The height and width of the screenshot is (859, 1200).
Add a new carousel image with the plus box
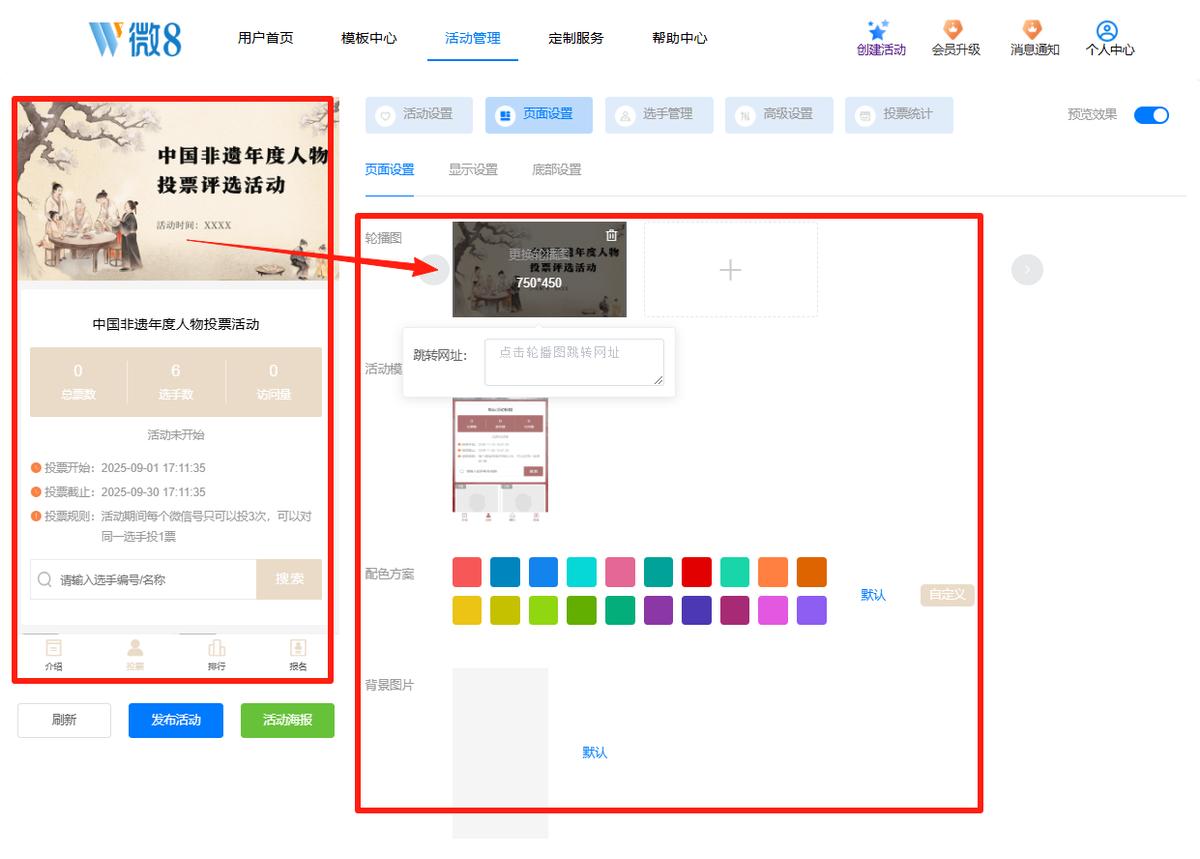pos(731,269)
